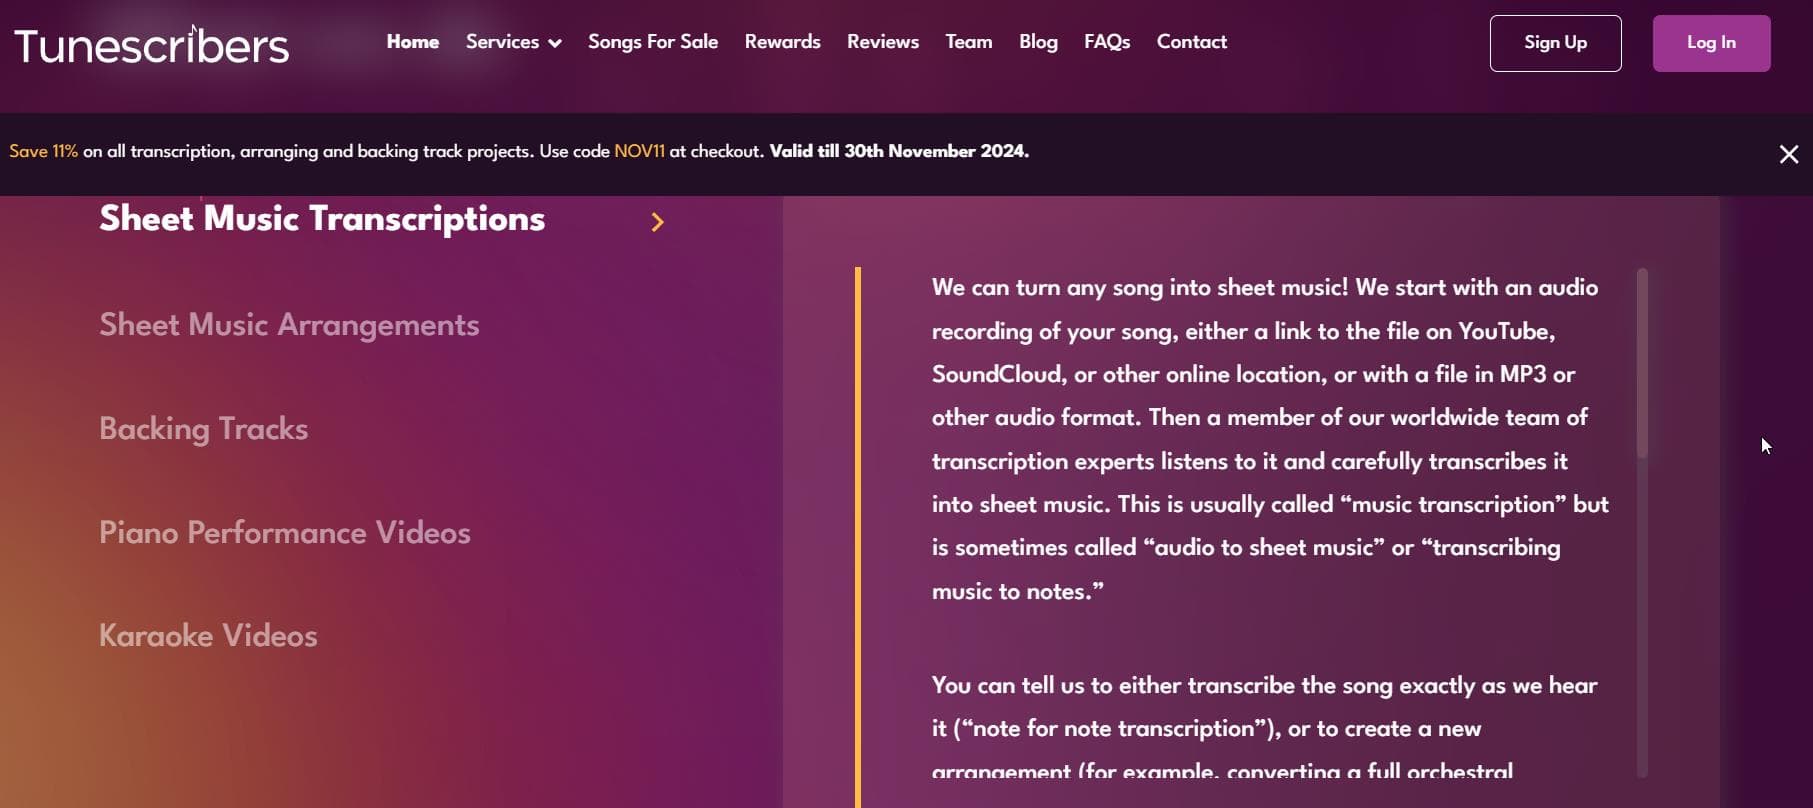Screen dimensions: 1813x808
Task: Click the NOV11 promo code text
Action: coord(639,151)
